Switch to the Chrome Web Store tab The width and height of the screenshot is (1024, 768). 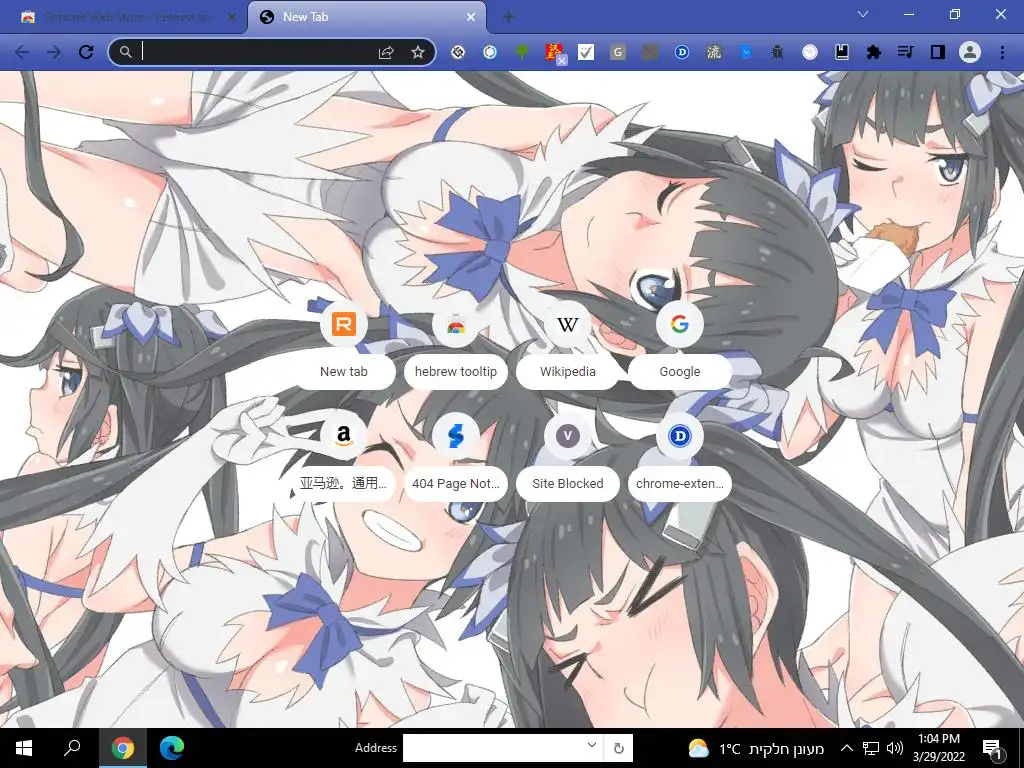(127, 18)
